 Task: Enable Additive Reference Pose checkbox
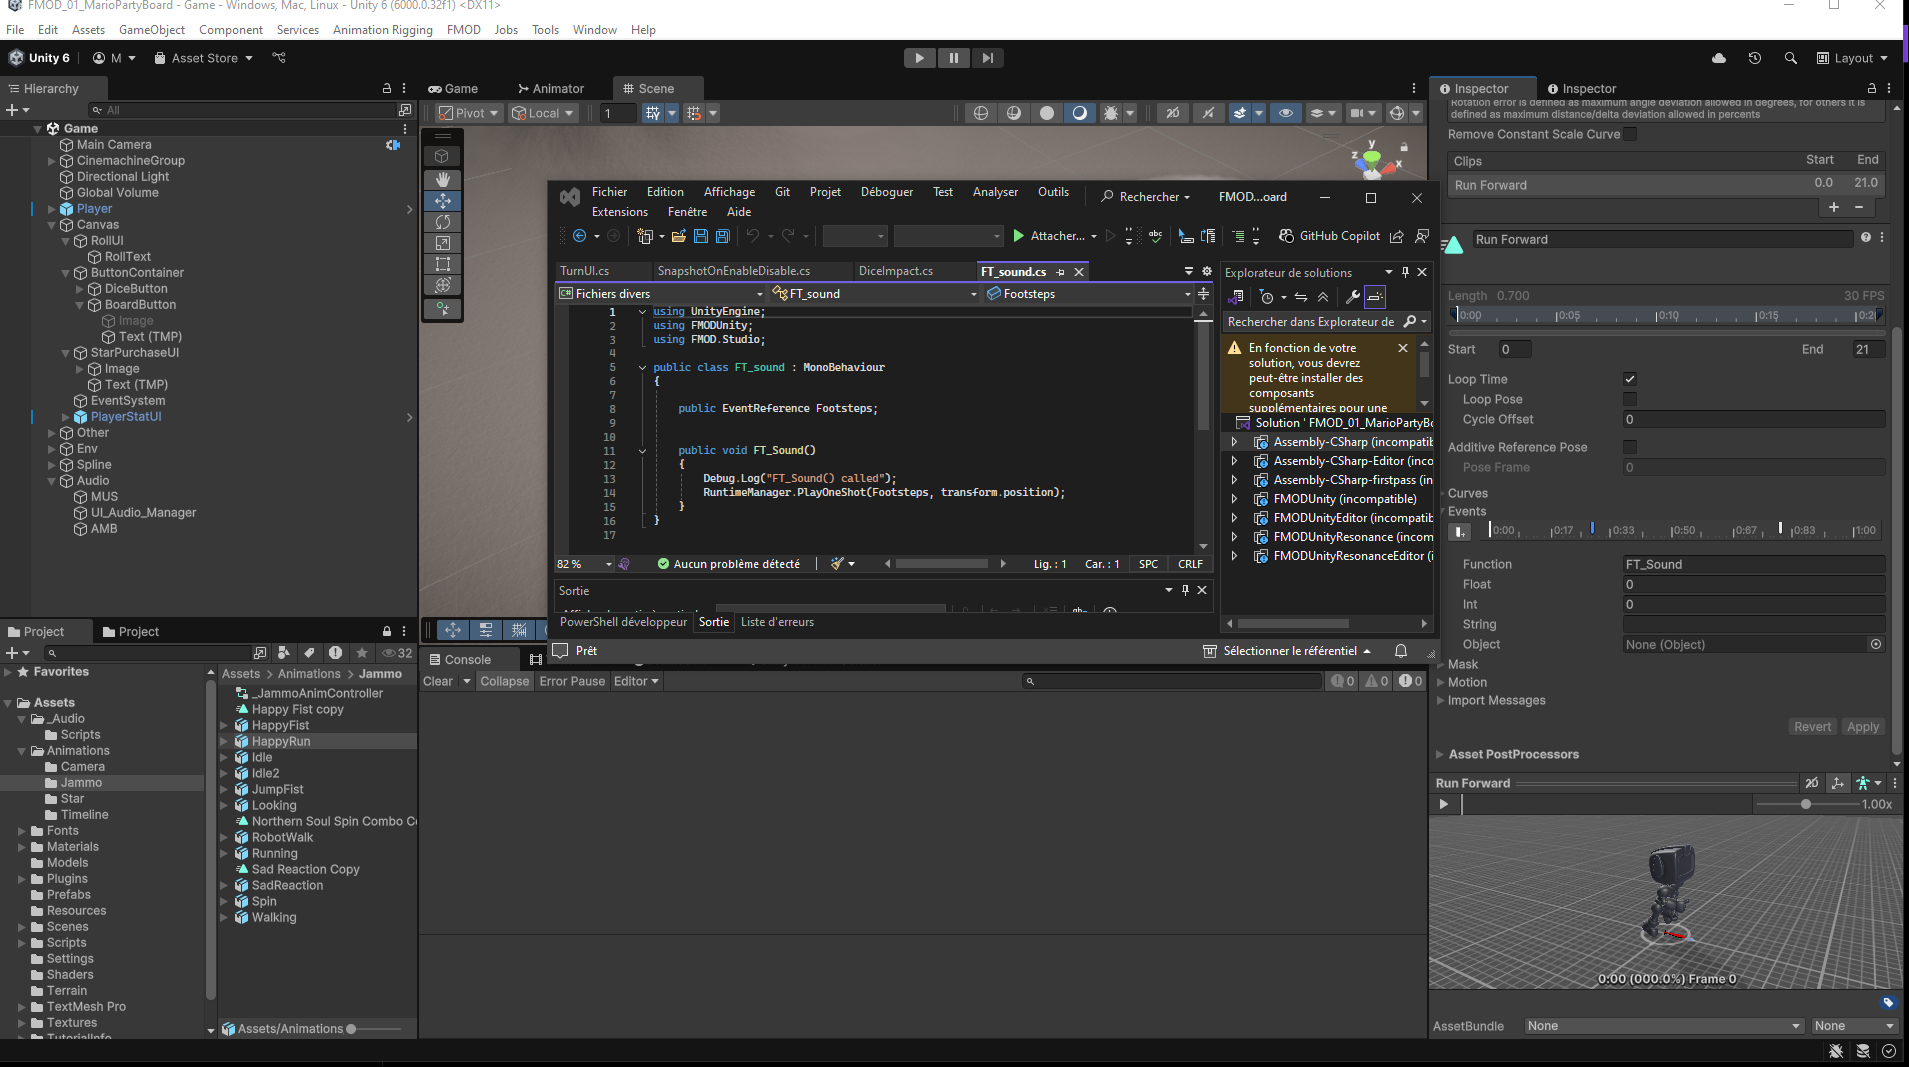click(x=1630, y=447)
